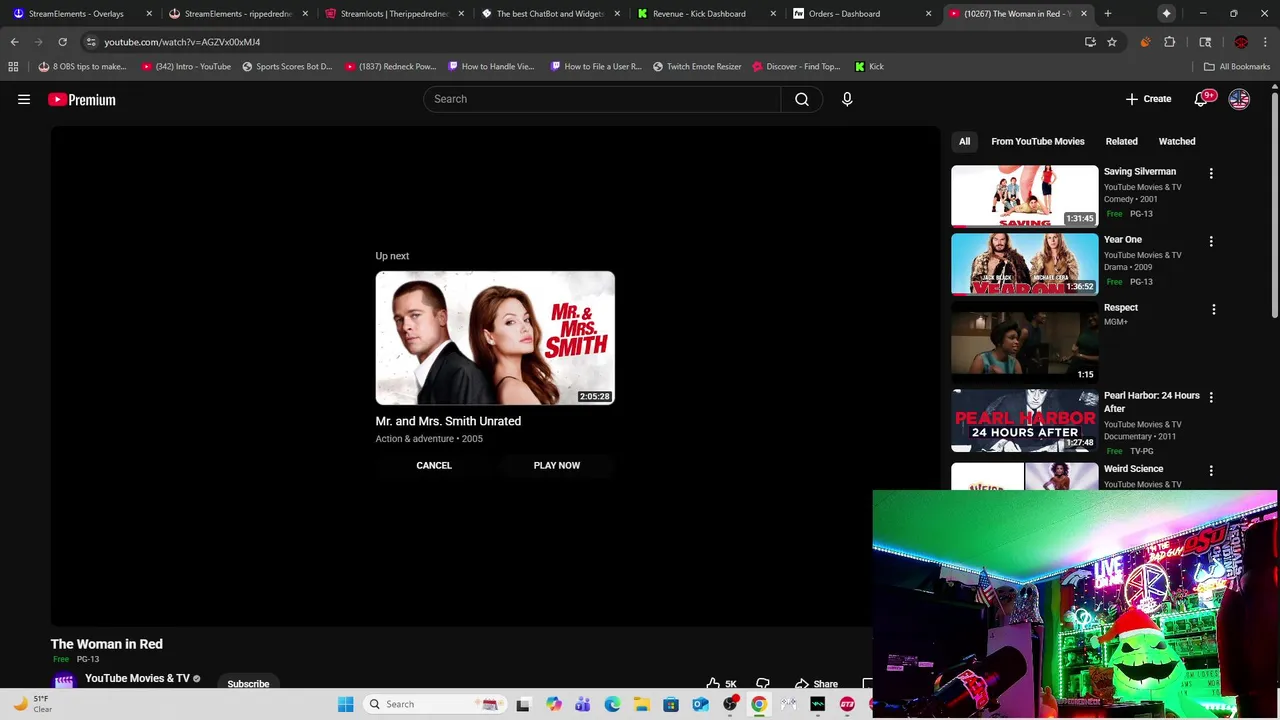Start voice search with microphone icon
This screenshot has height=720, width=1280.
(x=847, y=99)
